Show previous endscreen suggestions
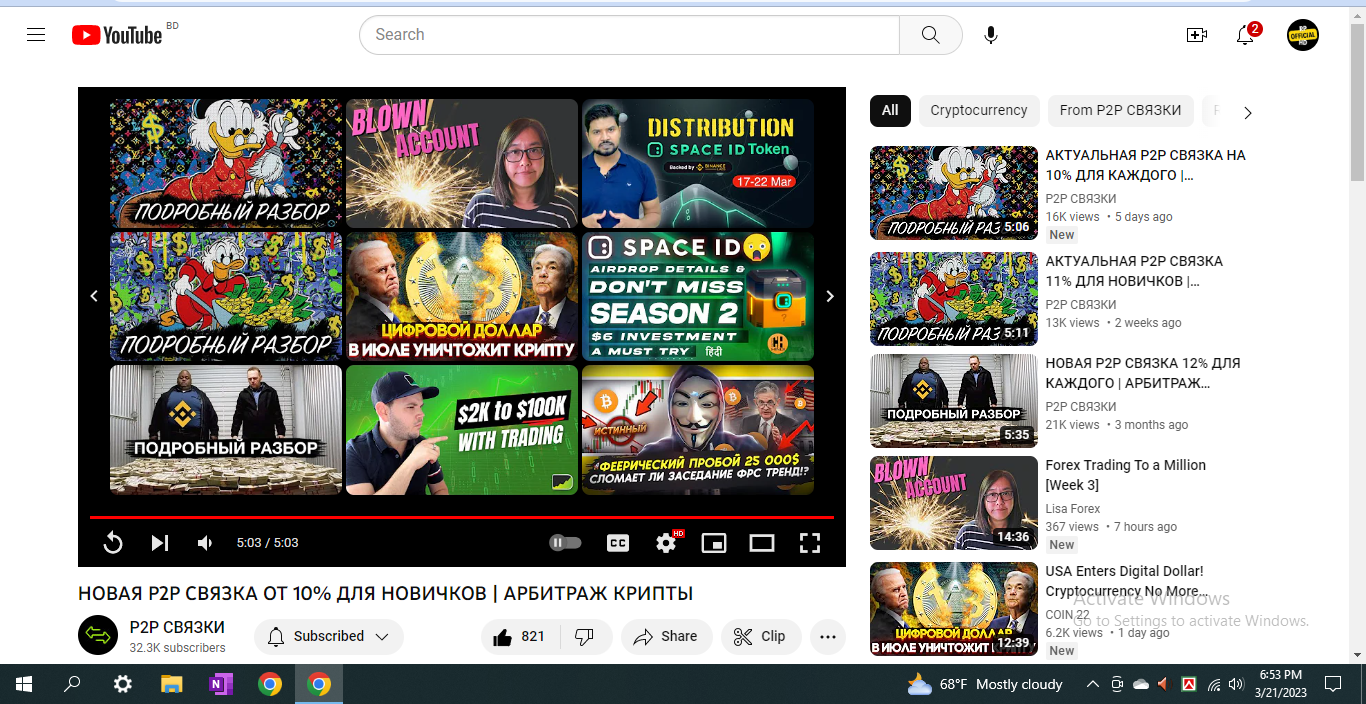The image size is (1366, 704). 94,296
